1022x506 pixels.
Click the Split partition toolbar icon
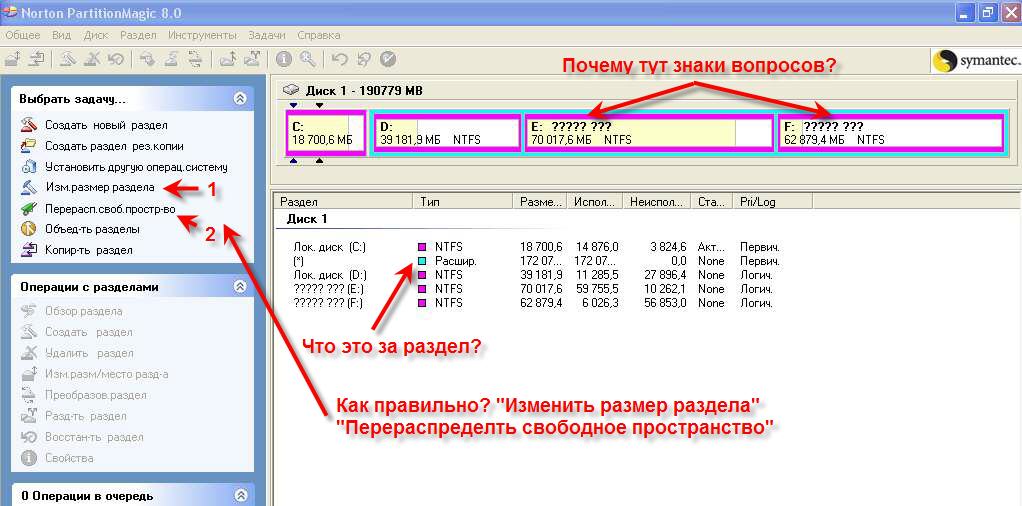click(x=253, y=59)
